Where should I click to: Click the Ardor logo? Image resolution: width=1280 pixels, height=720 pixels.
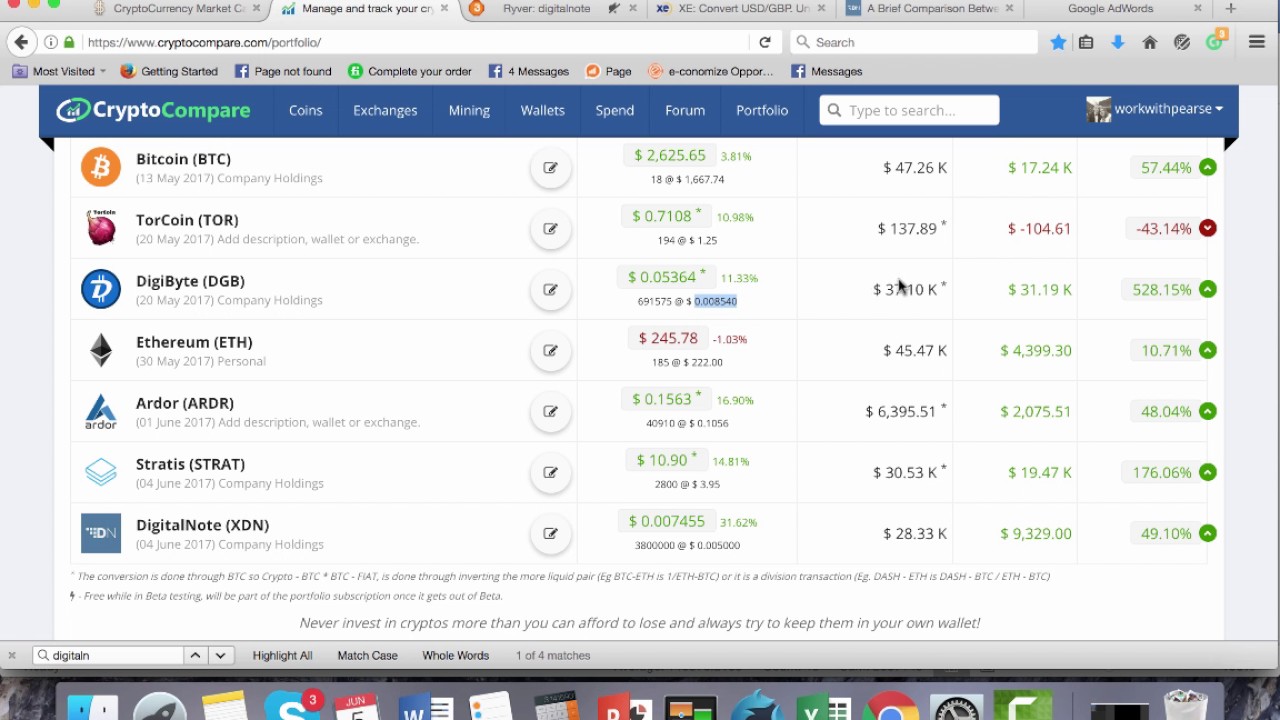pos(101,411)
